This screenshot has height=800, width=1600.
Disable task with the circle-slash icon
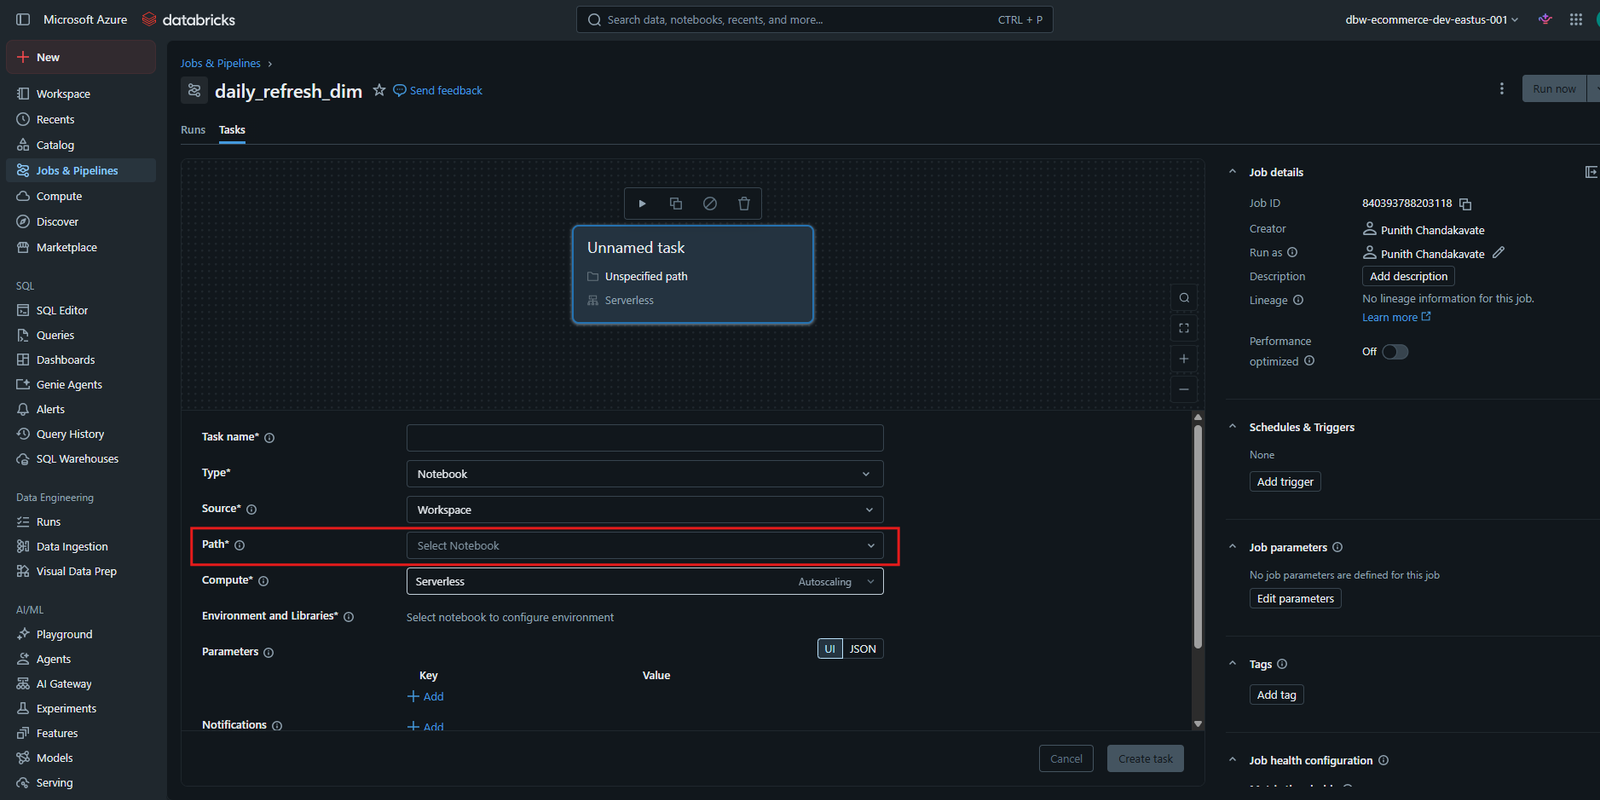click(710, 204)
